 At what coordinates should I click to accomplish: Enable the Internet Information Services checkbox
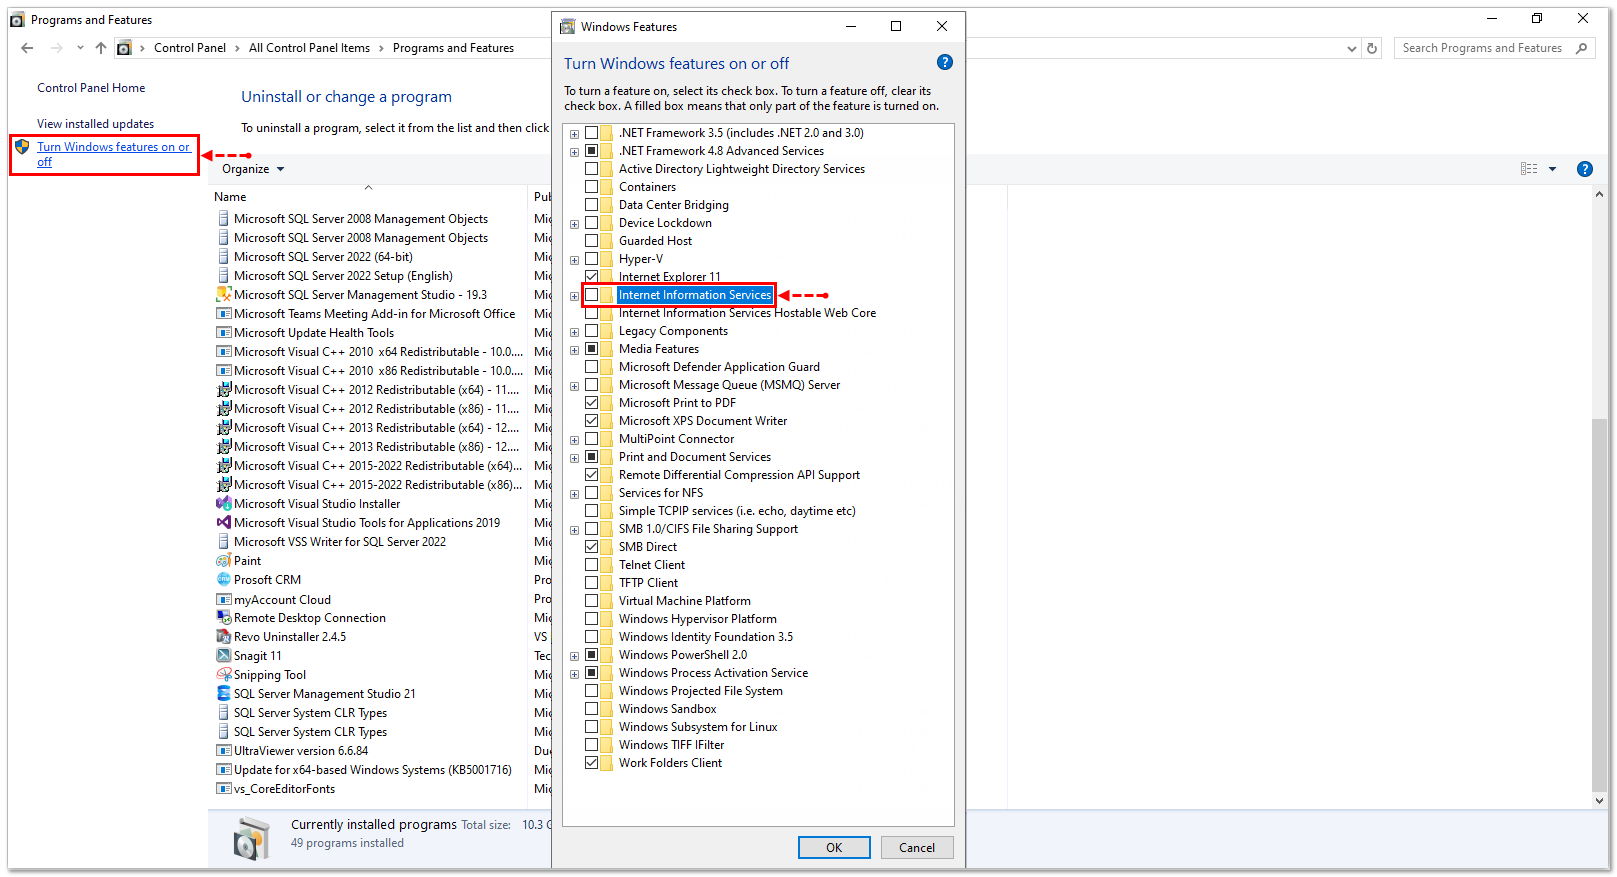[x=592, y=295]
